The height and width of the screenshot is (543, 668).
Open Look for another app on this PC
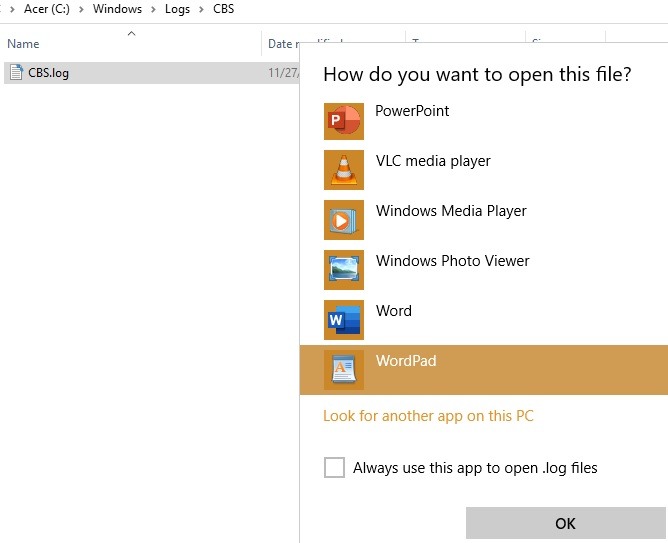click(428, 416)
